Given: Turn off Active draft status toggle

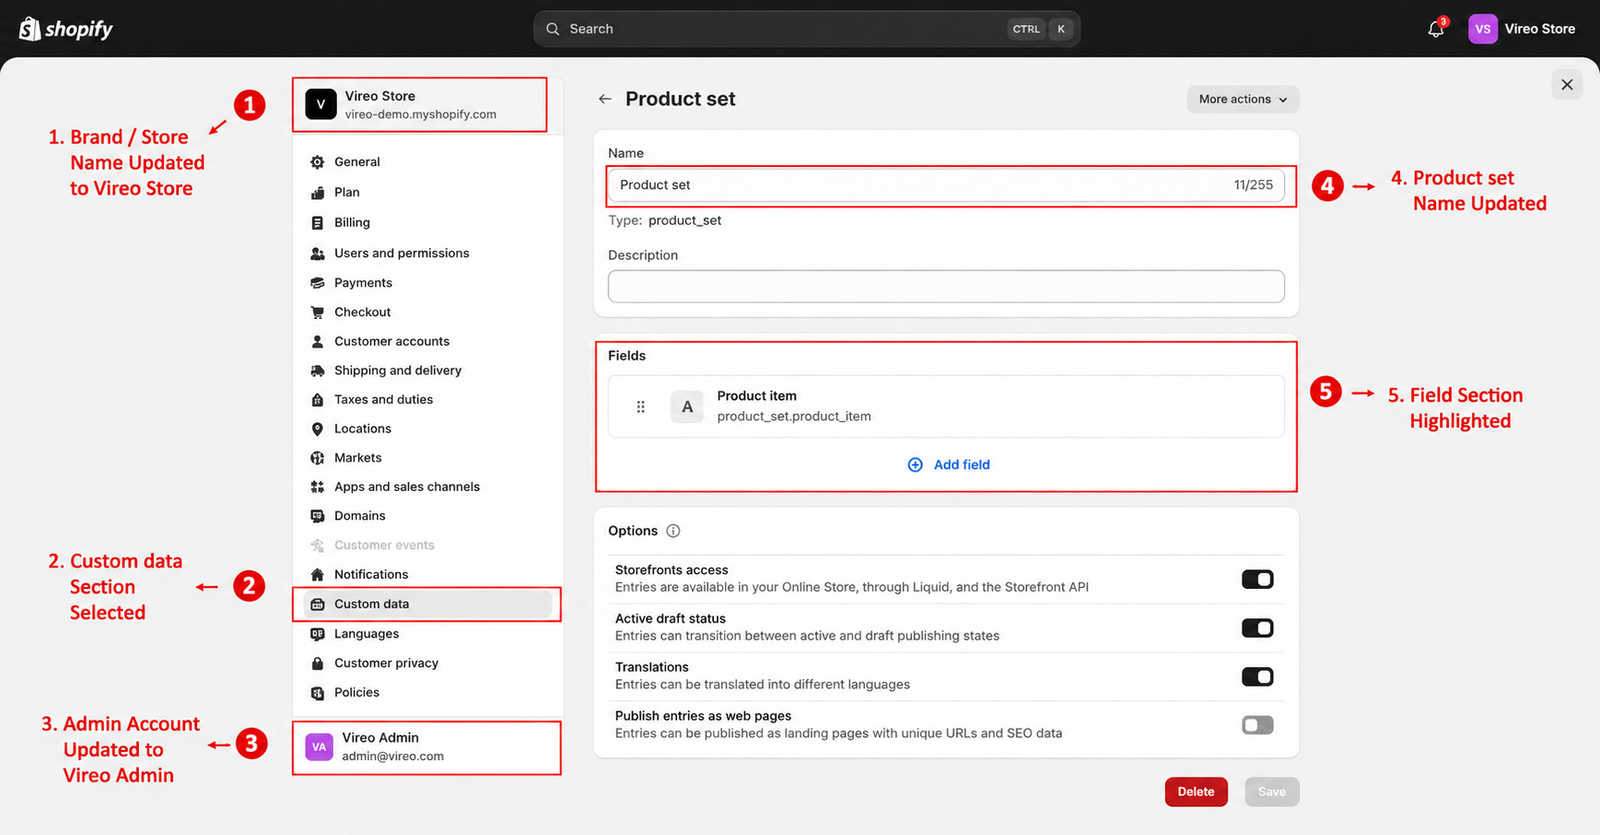Looking at the screenshot, I should [1257, 628].
